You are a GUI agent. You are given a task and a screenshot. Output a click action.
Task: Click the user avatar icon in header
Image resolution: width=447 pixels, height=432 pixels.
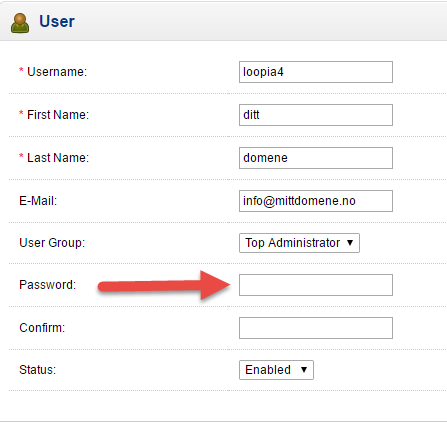click(x=20, y=23)
